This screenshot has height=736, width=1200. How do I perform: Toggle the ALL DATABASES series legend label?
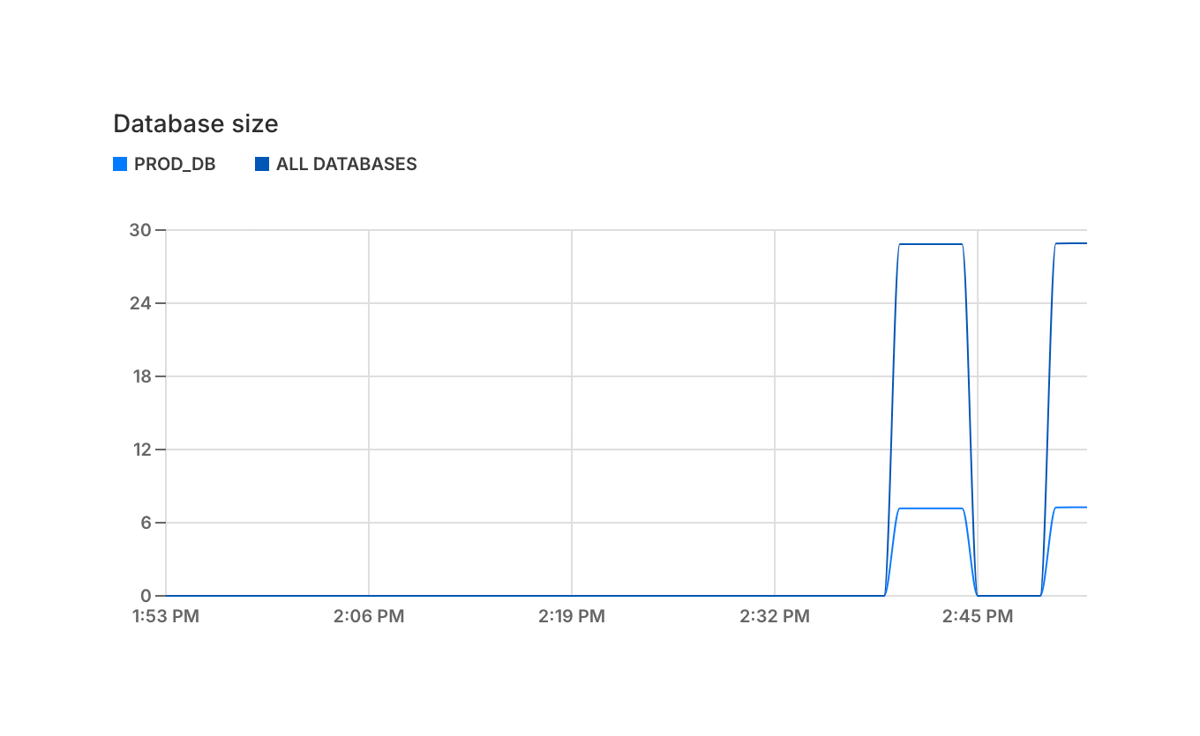pyautogui.click(x=346, y=164)
